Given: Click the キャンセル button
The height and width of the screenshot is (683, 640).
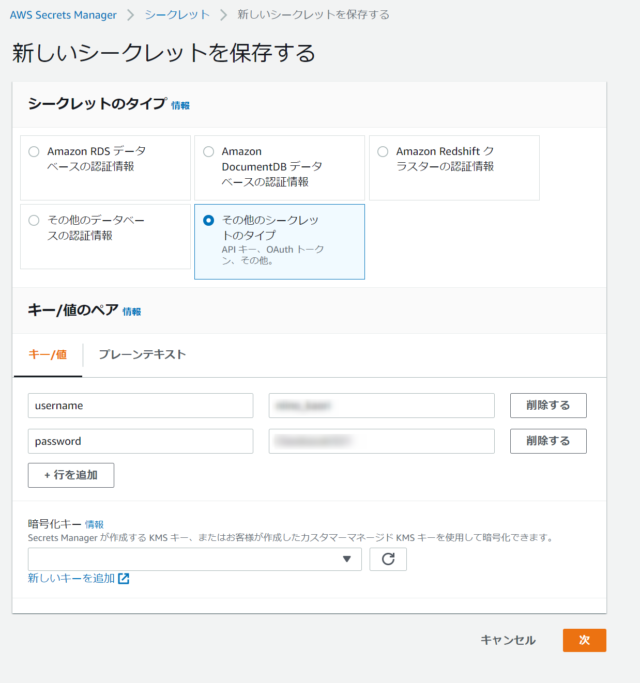Looking at the screenshot, I should point(508,640).
